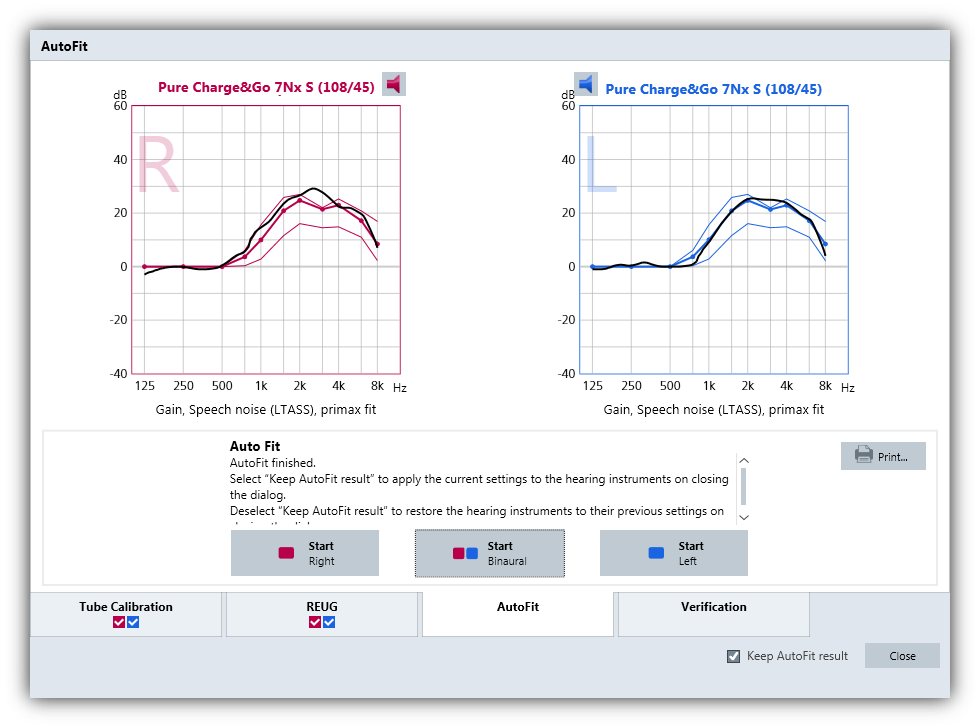Close the AutoFit dialog

click(902, 656)
